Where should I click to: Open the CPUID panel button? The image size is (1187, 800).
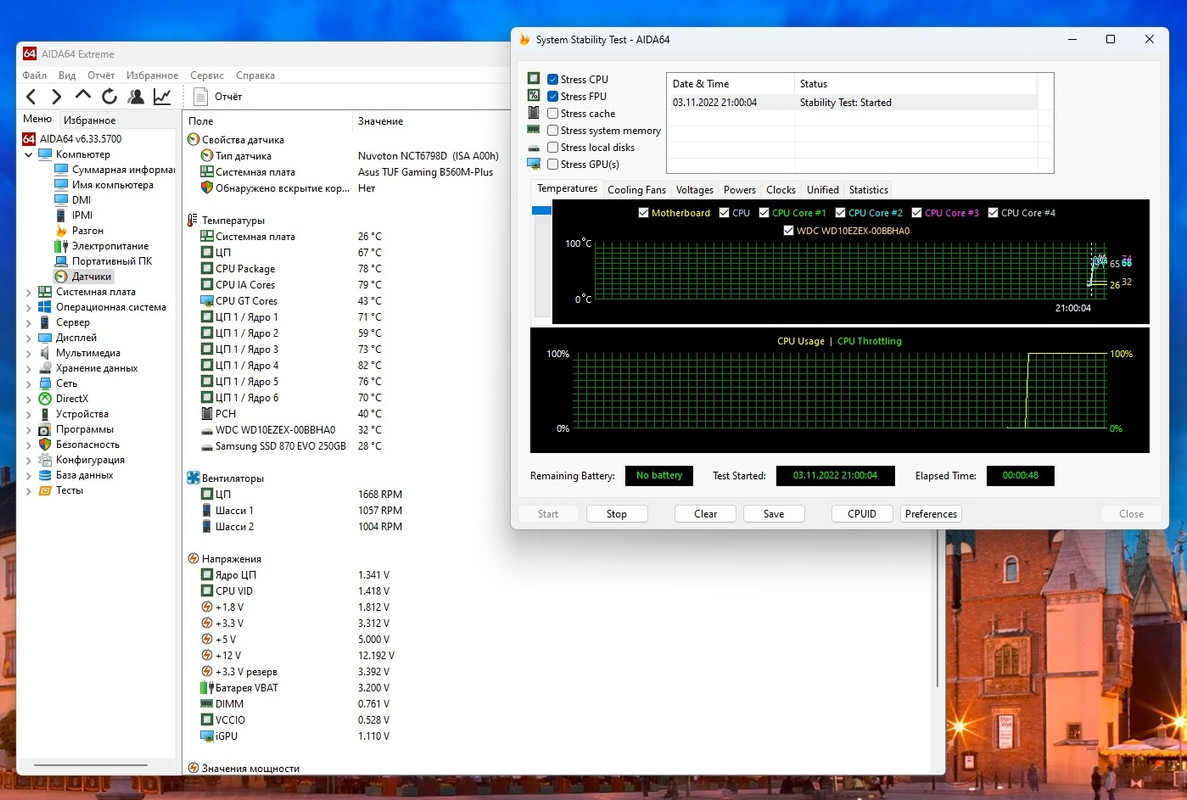[x=861, y=514]
